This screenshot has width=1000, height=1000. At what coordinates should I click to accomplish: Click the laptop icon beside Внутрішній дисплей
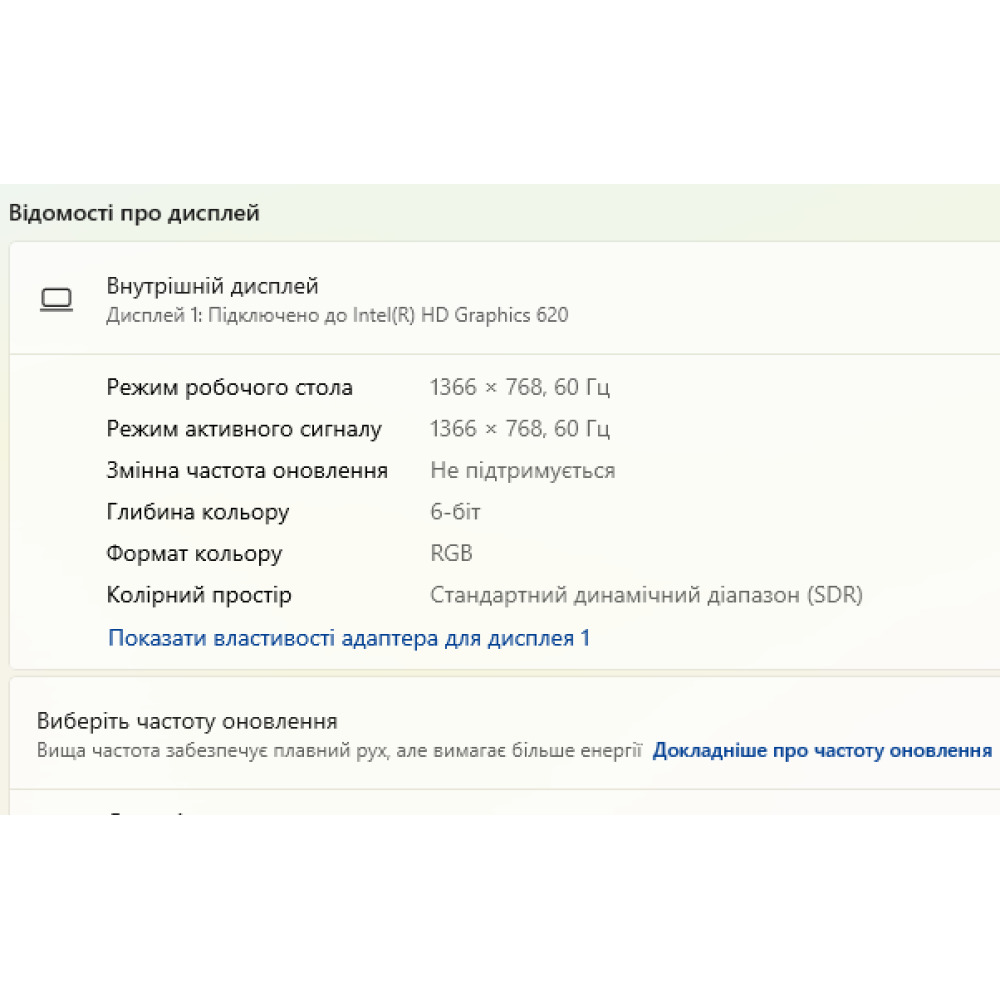click(56, 299)
